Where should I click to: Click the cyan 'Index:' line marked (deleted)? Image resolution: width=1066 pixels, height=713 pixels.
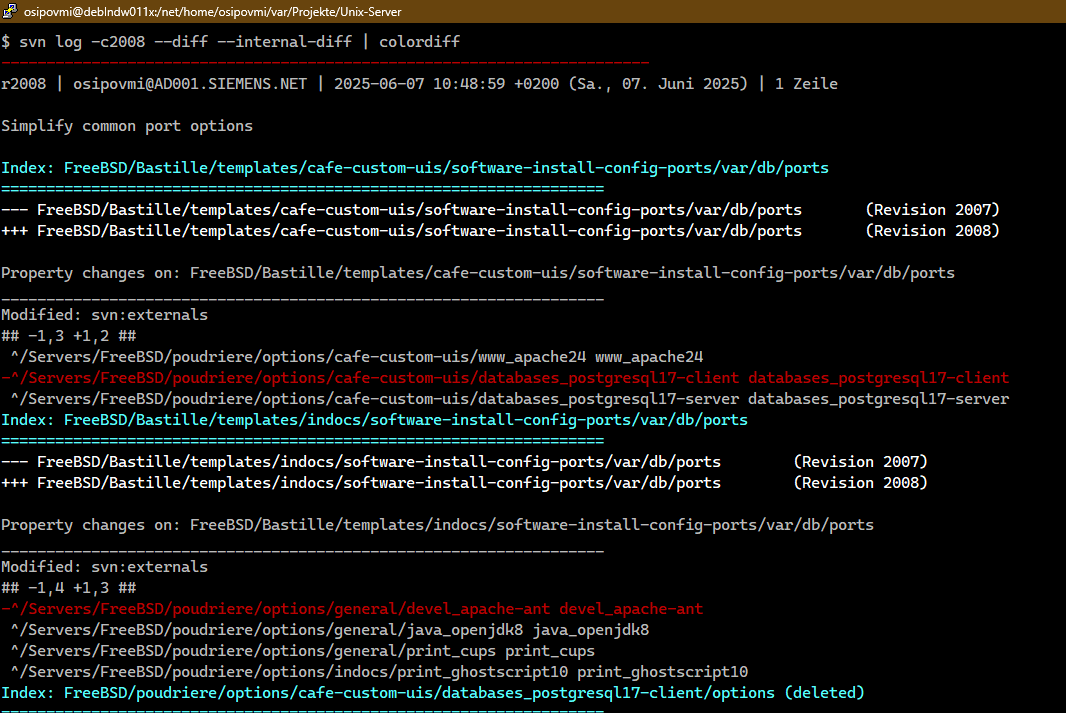433,693
